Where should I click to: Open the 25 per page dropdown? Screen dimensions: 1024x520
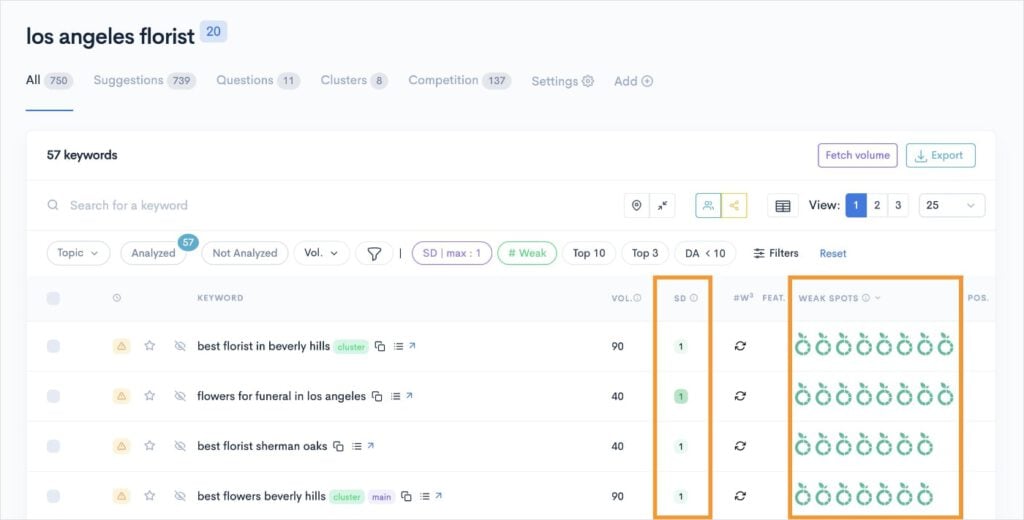[x=951, y=205]
